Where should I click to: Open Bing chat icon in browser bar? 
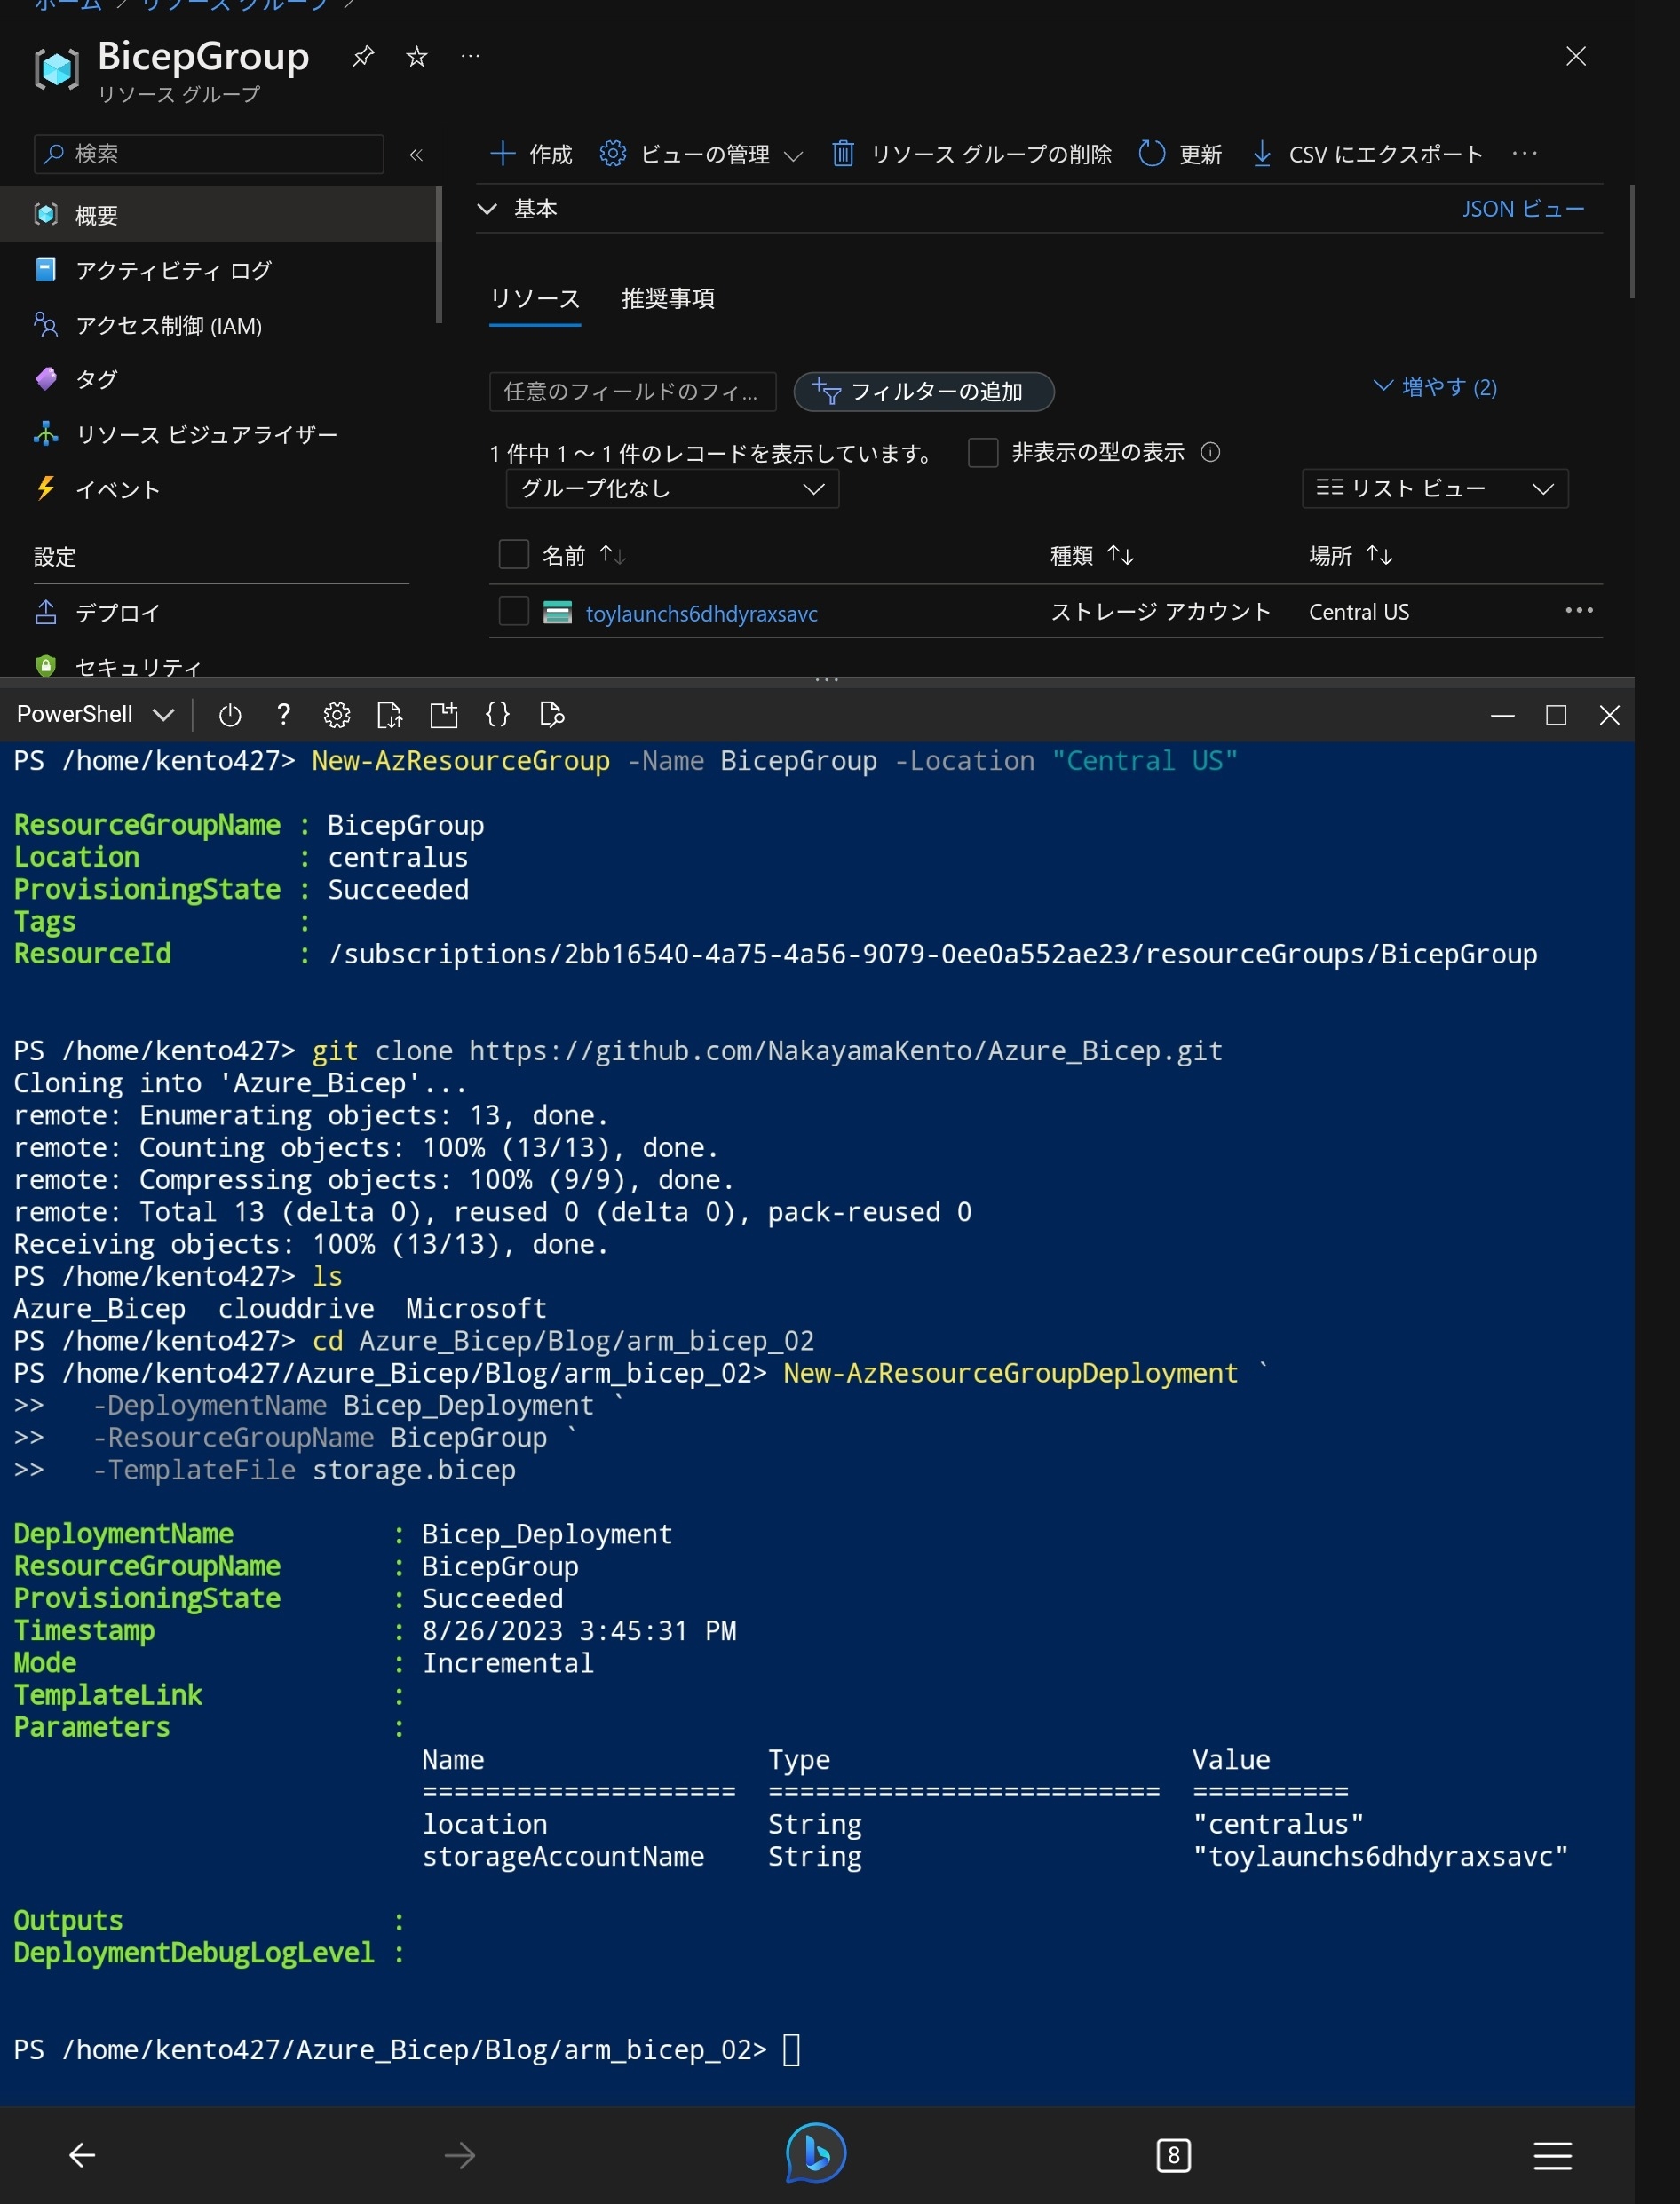(815, 2152)
